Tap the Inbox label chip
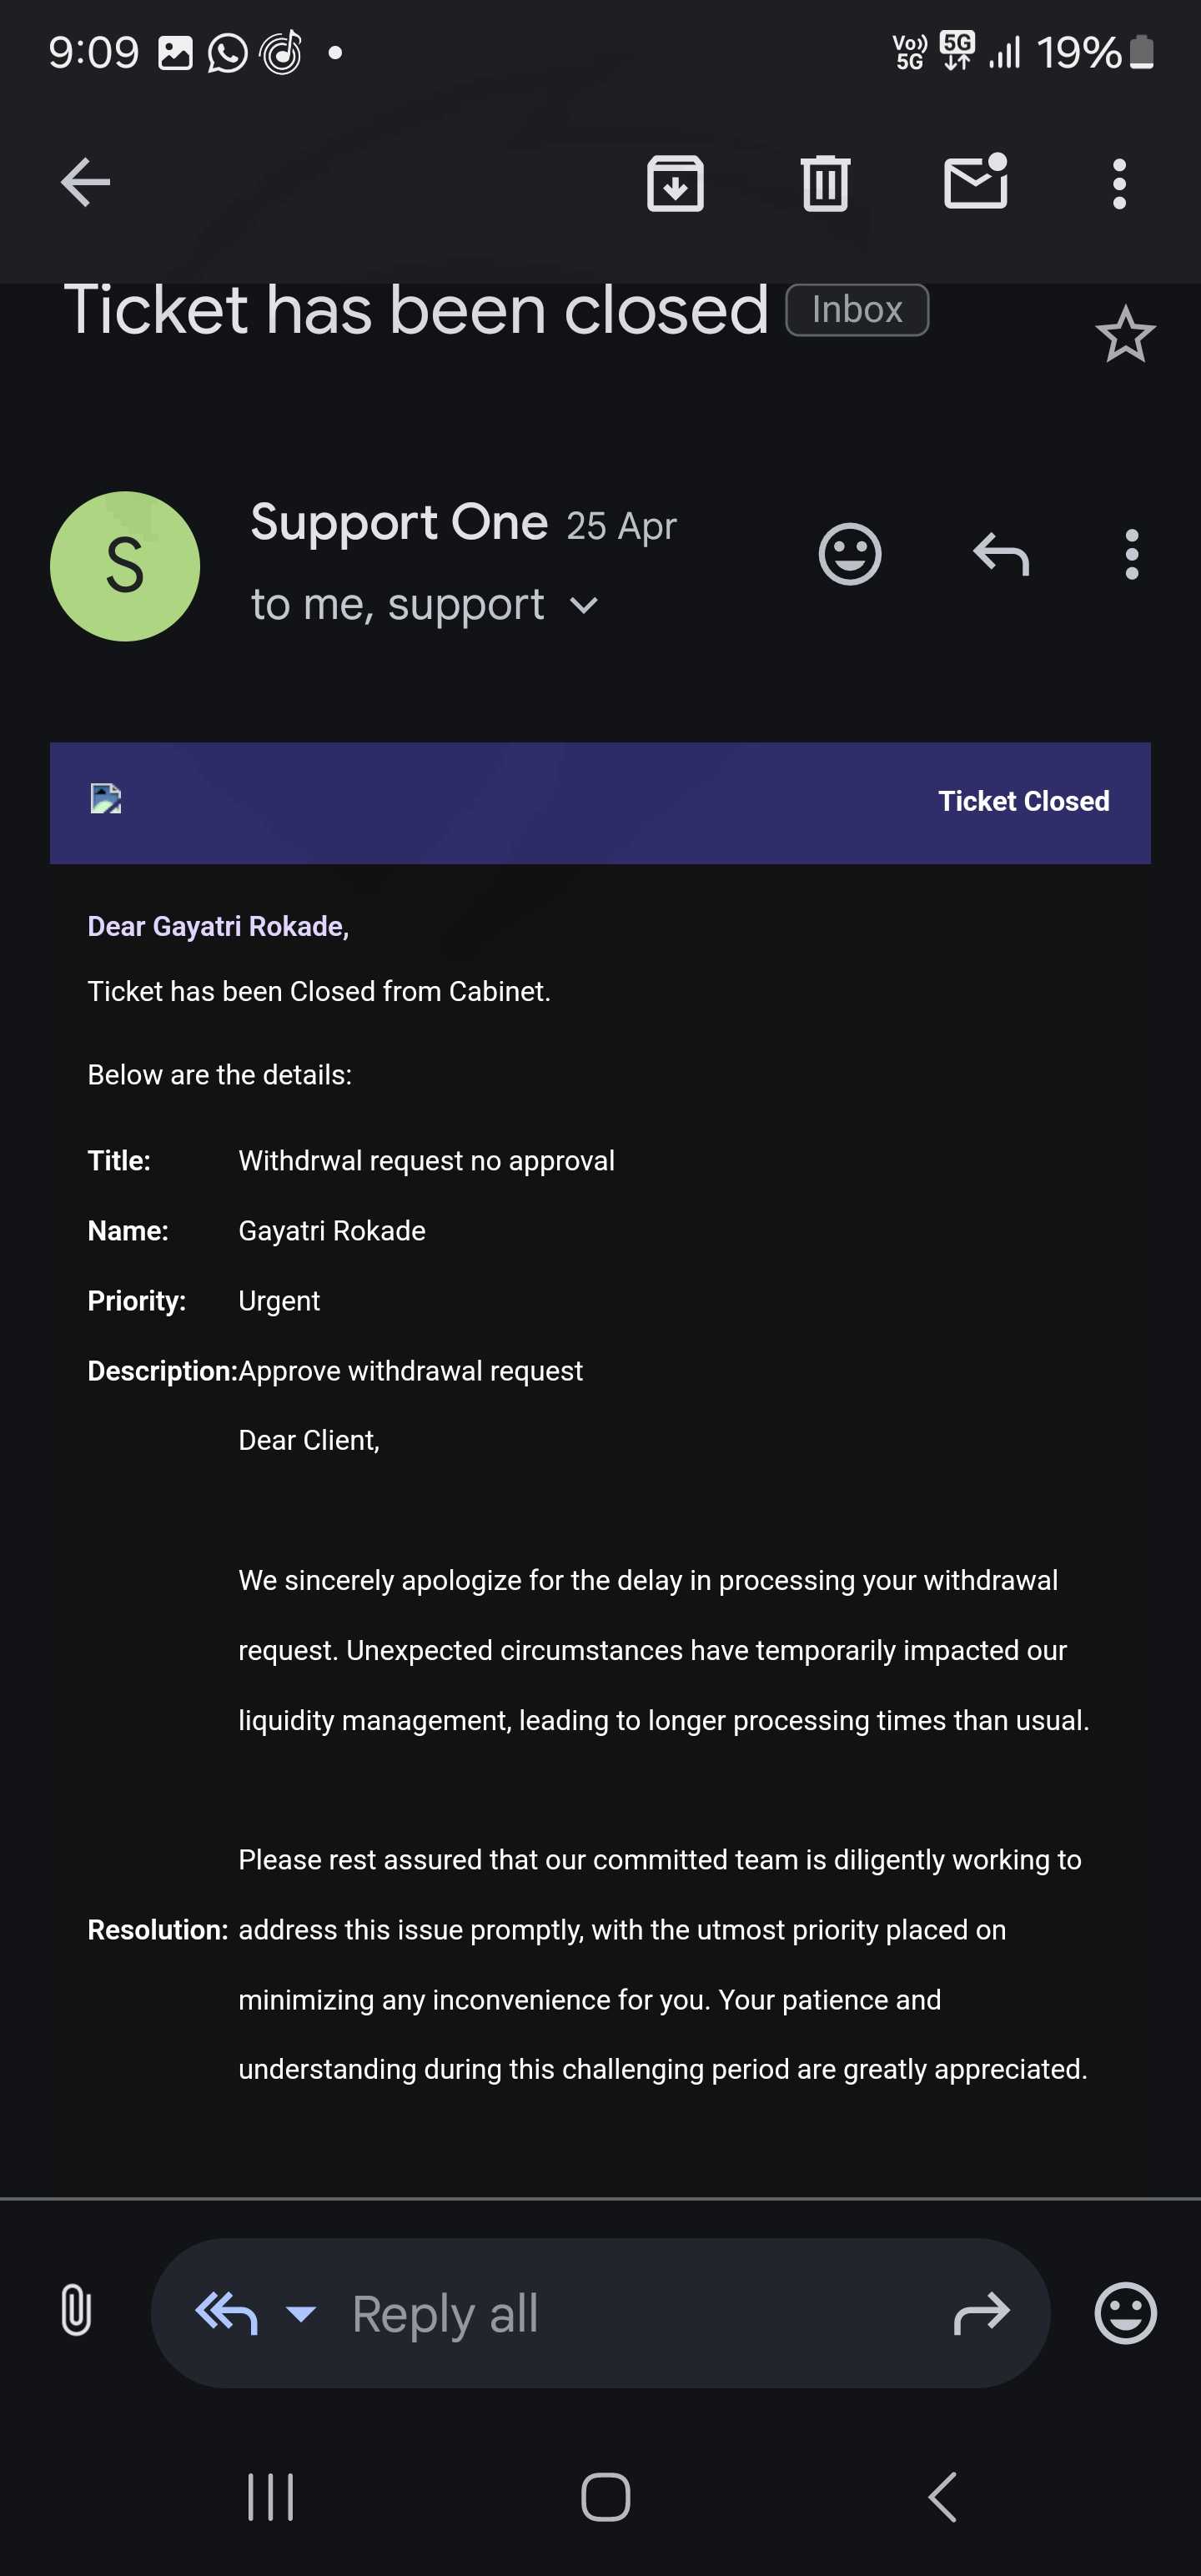 tap(857, 310)
